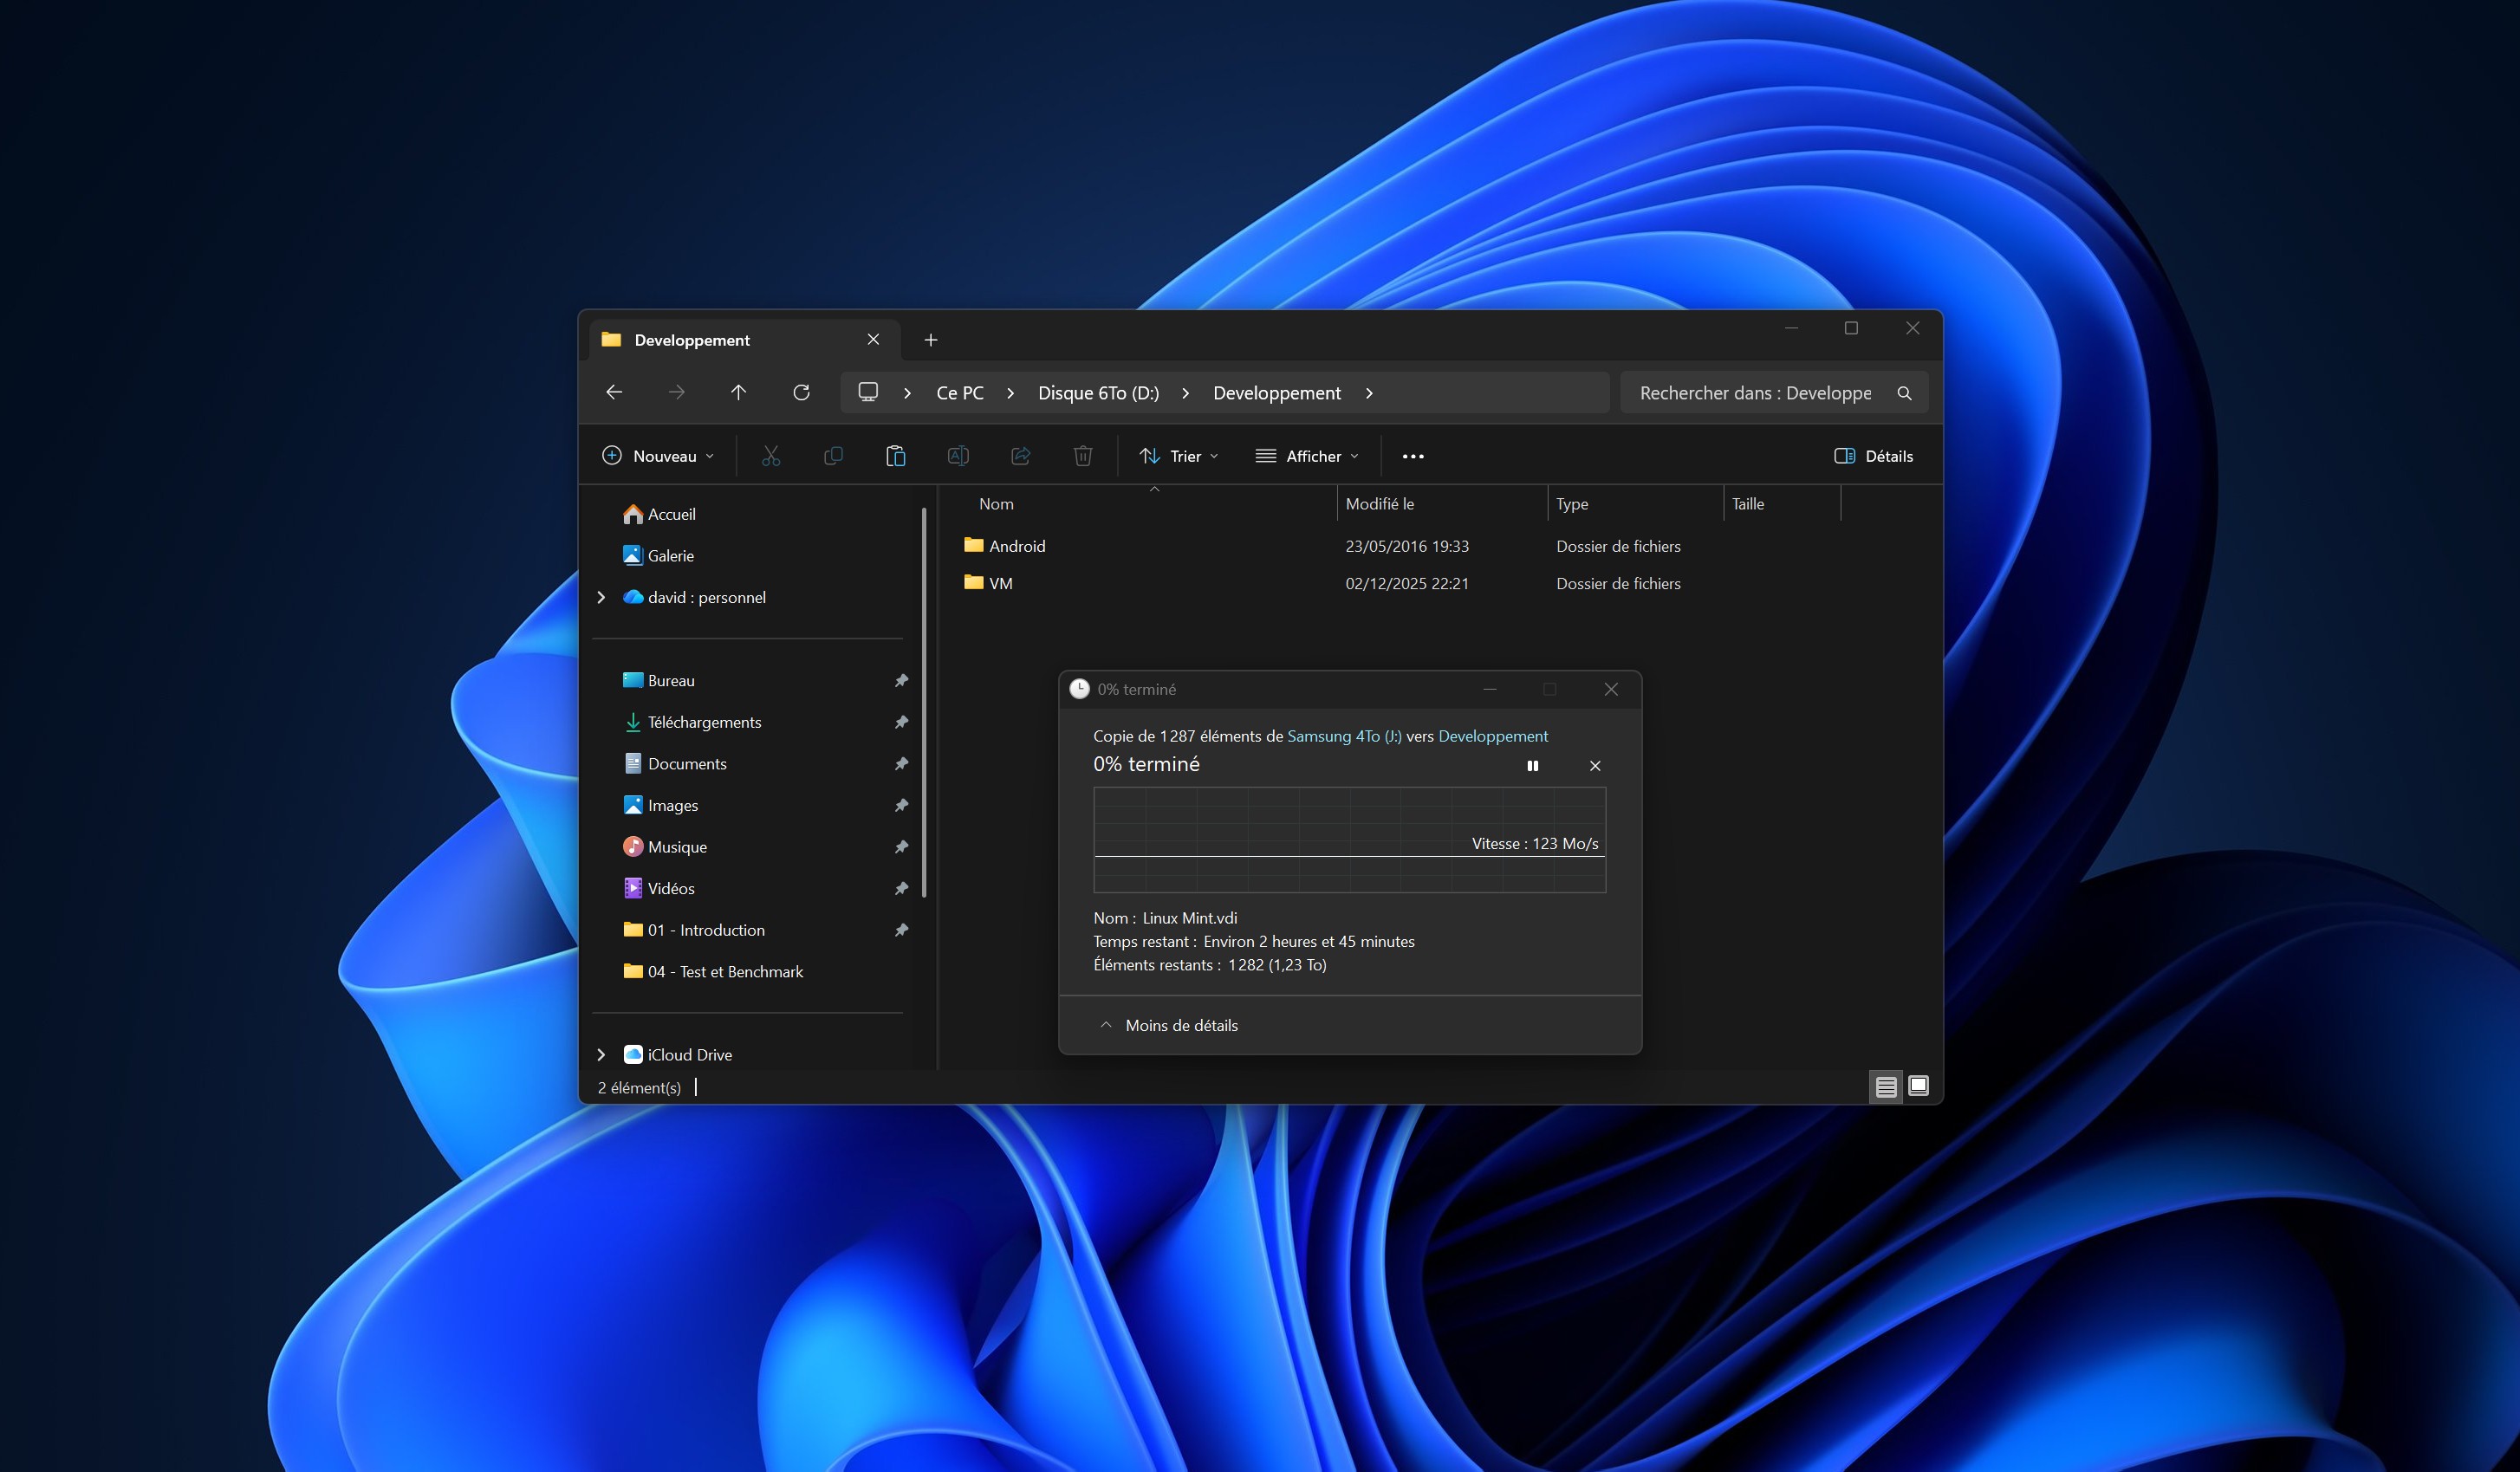Switch to large thumbnails view in status bar
This screenshot has width=2520, height=1472.
(x=1918, y=1086)
